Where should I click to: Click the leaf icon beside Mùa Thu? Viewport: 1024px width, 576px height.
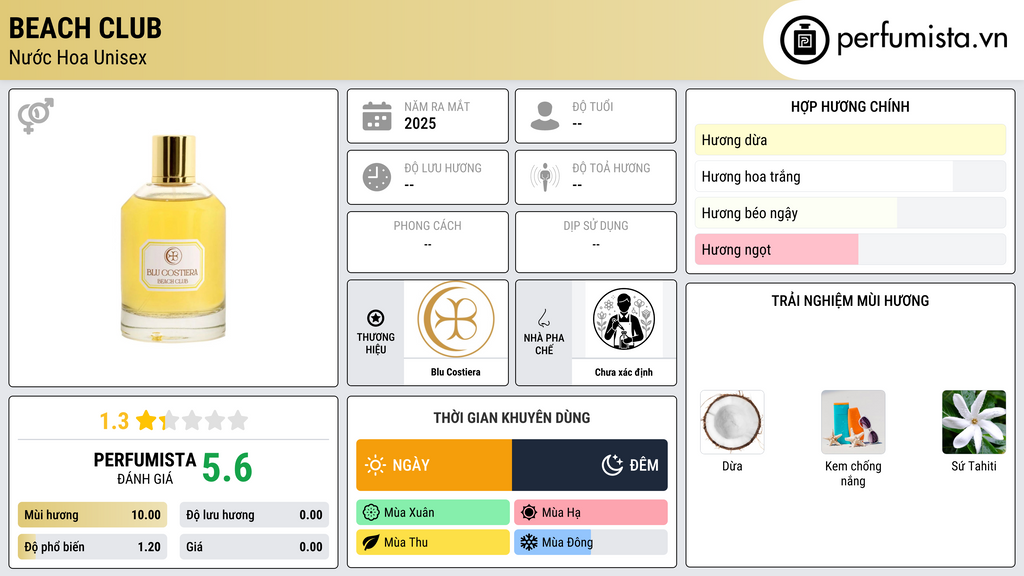[371, 542]
